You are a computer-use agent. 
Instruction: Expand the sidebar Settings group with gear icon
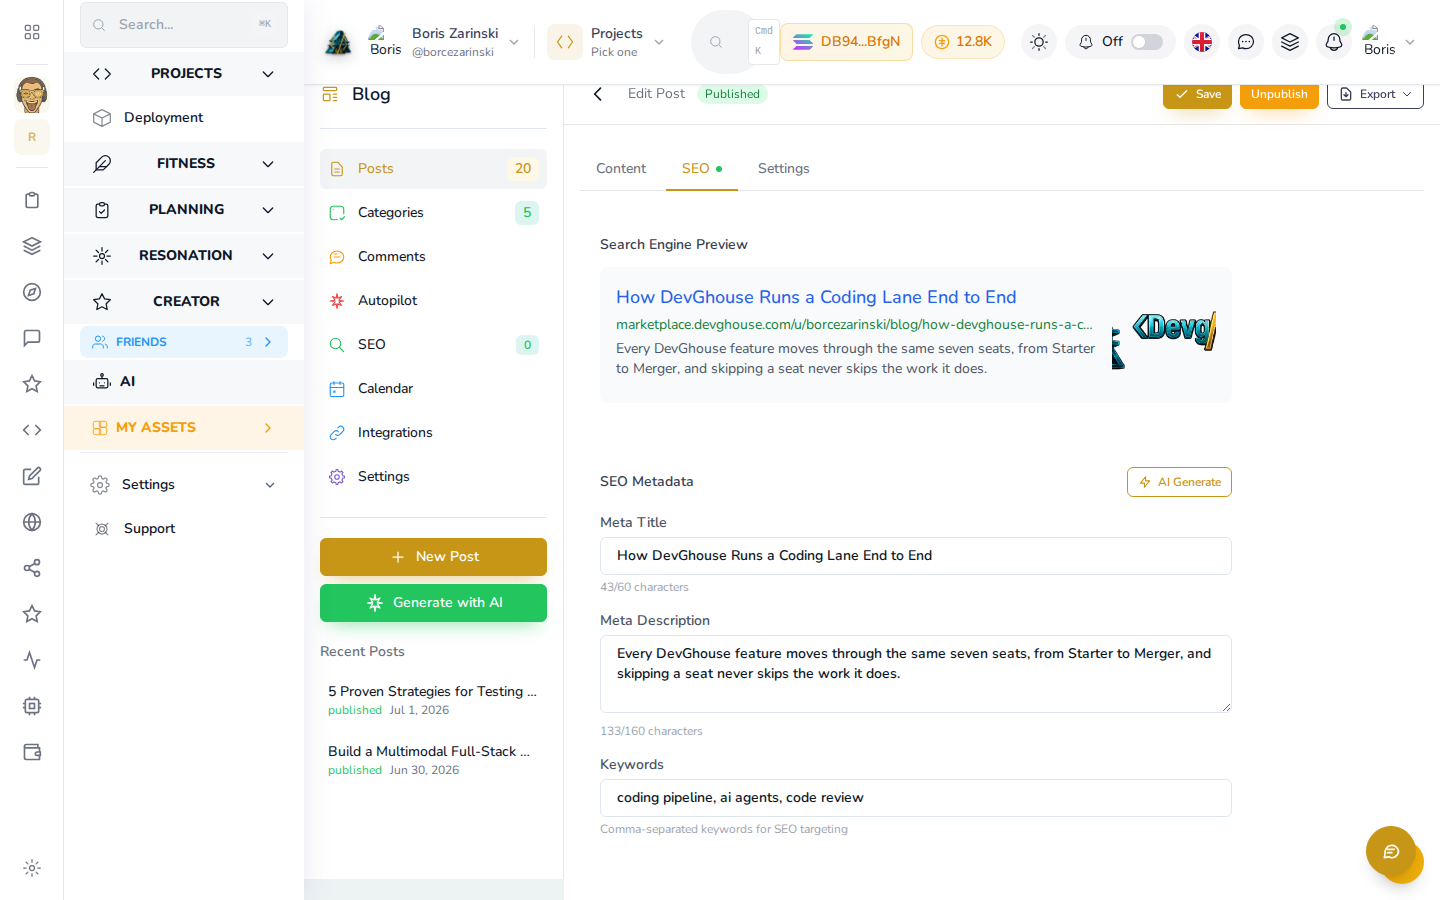coord(184,485)
